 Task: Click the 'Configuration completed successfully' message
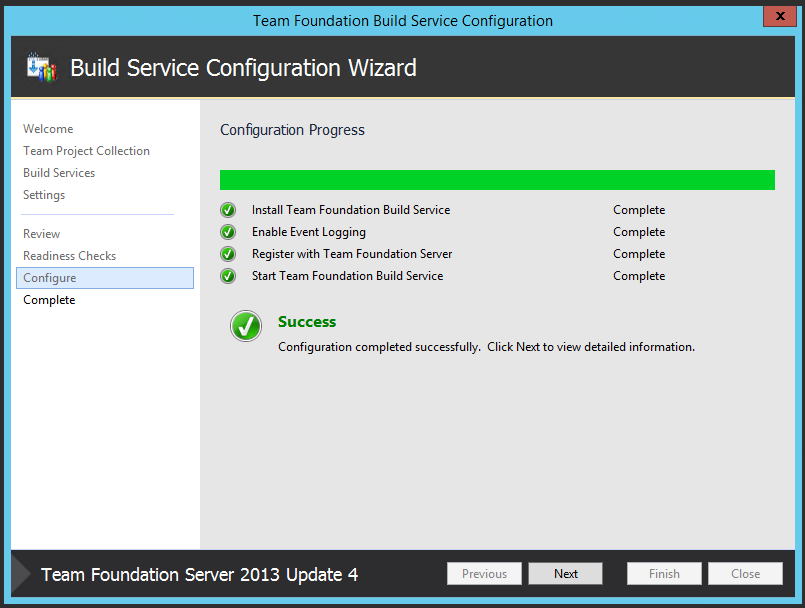(486, 347)
